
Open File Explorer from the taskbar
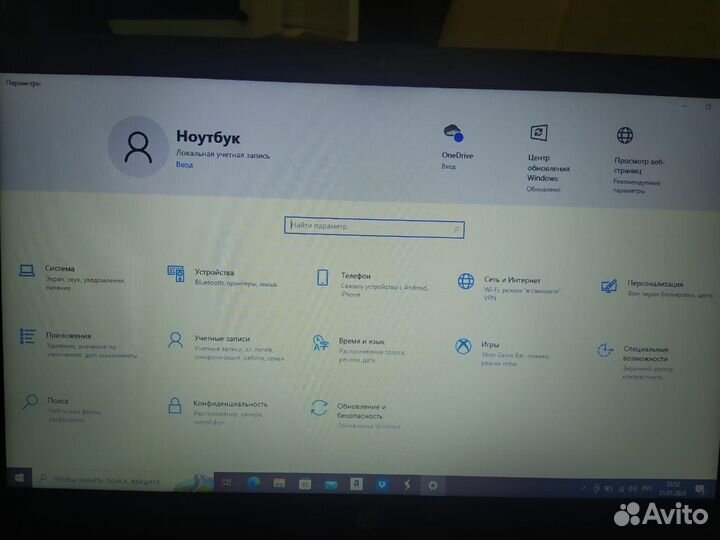pyautogui.click(x=279, y=484)
